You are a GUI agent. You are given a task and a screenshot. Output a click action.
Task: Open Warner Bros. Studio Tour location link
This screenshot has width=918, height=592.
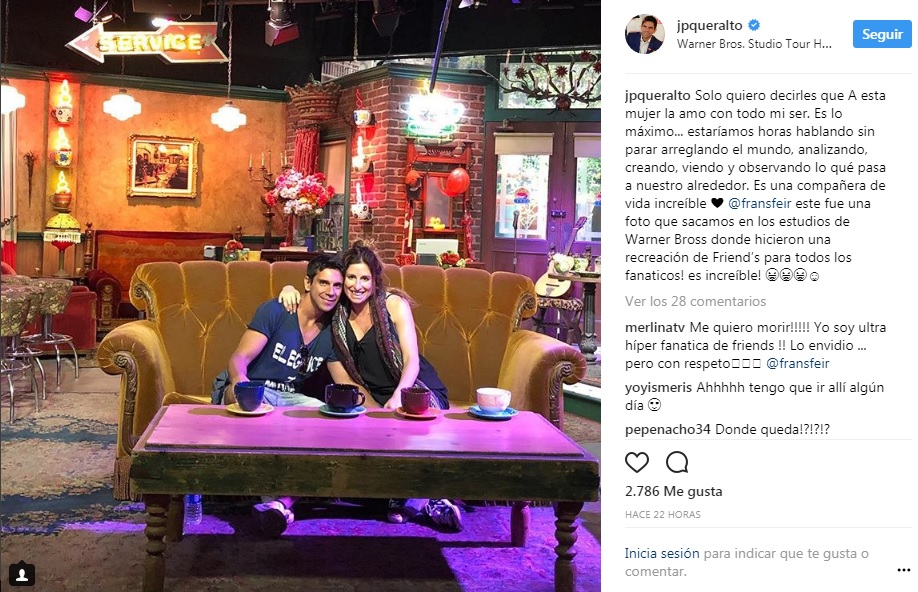click(x=754, y=44)
